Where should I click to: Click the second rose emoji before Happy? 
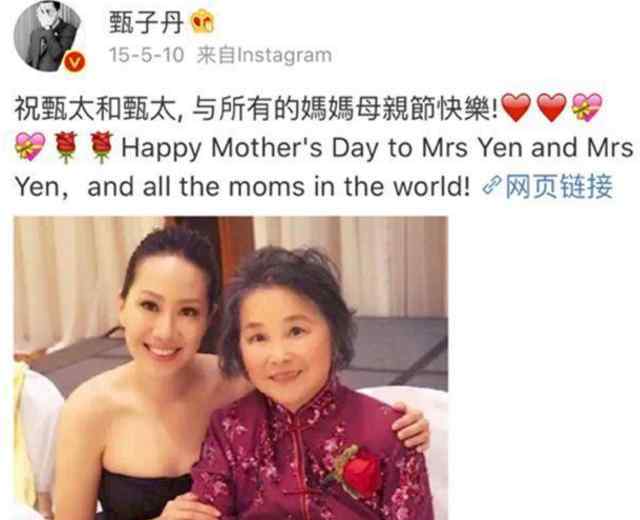[x=102, y=147]
